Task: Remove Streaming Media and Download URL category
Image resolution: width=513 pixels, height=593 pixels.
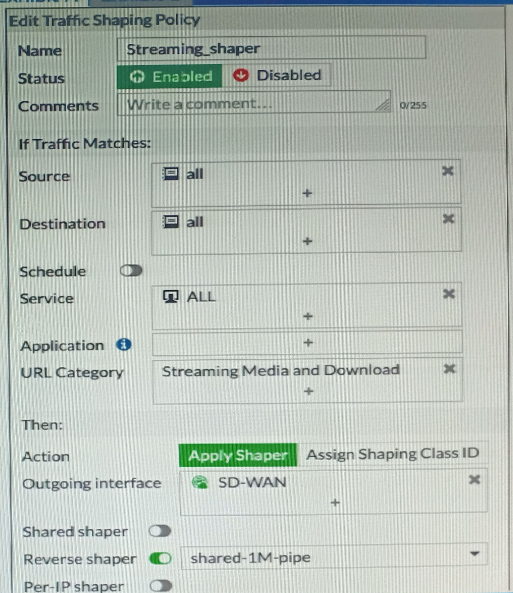Action: 449,369
